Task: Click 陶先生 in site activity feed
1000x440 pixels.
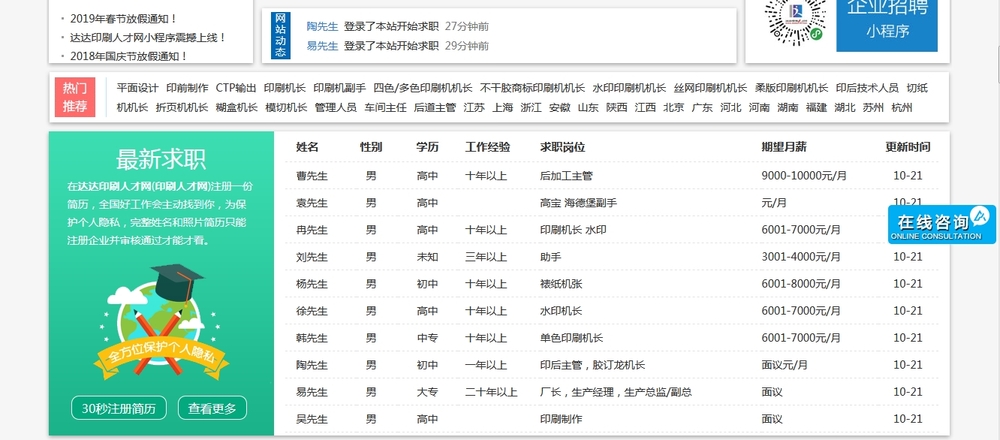Action: pos(322,27)
